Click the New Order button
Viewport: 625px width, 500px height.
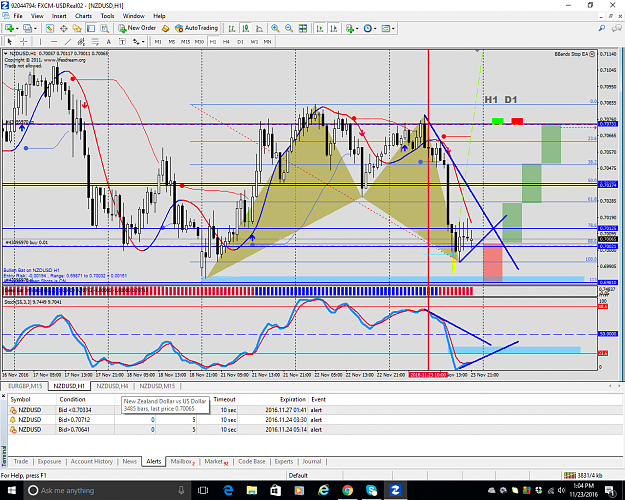coord(137,28)
